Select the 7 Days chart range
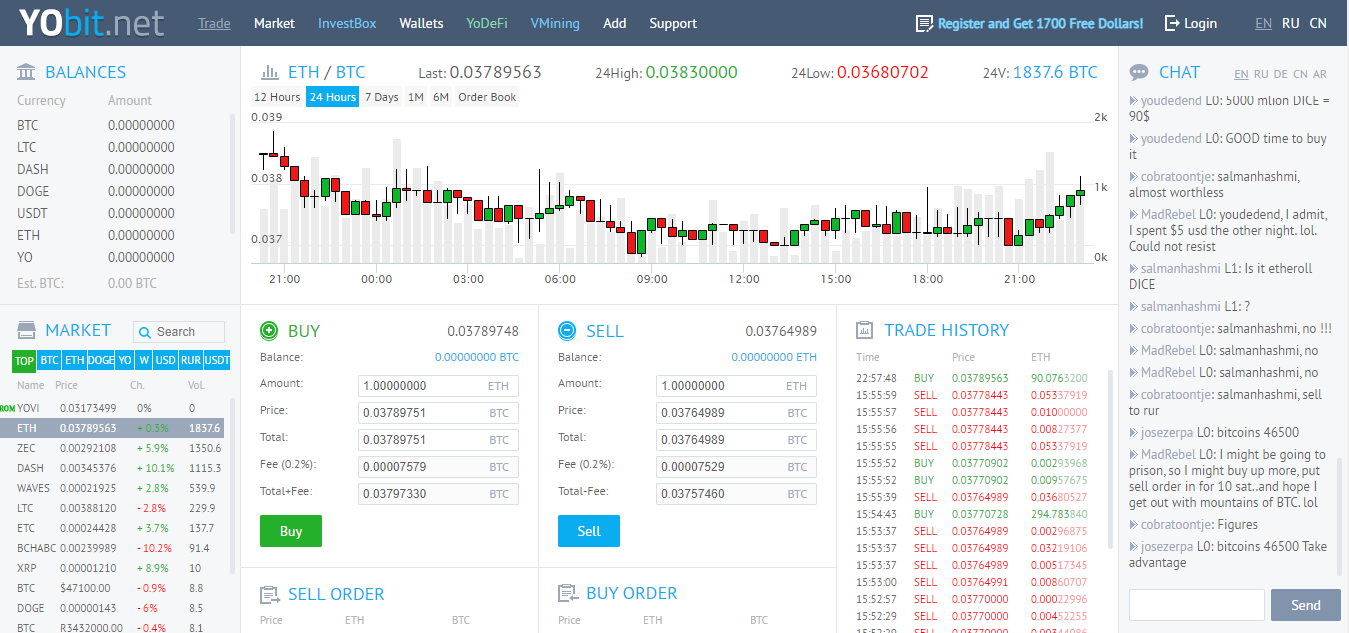 381,97
